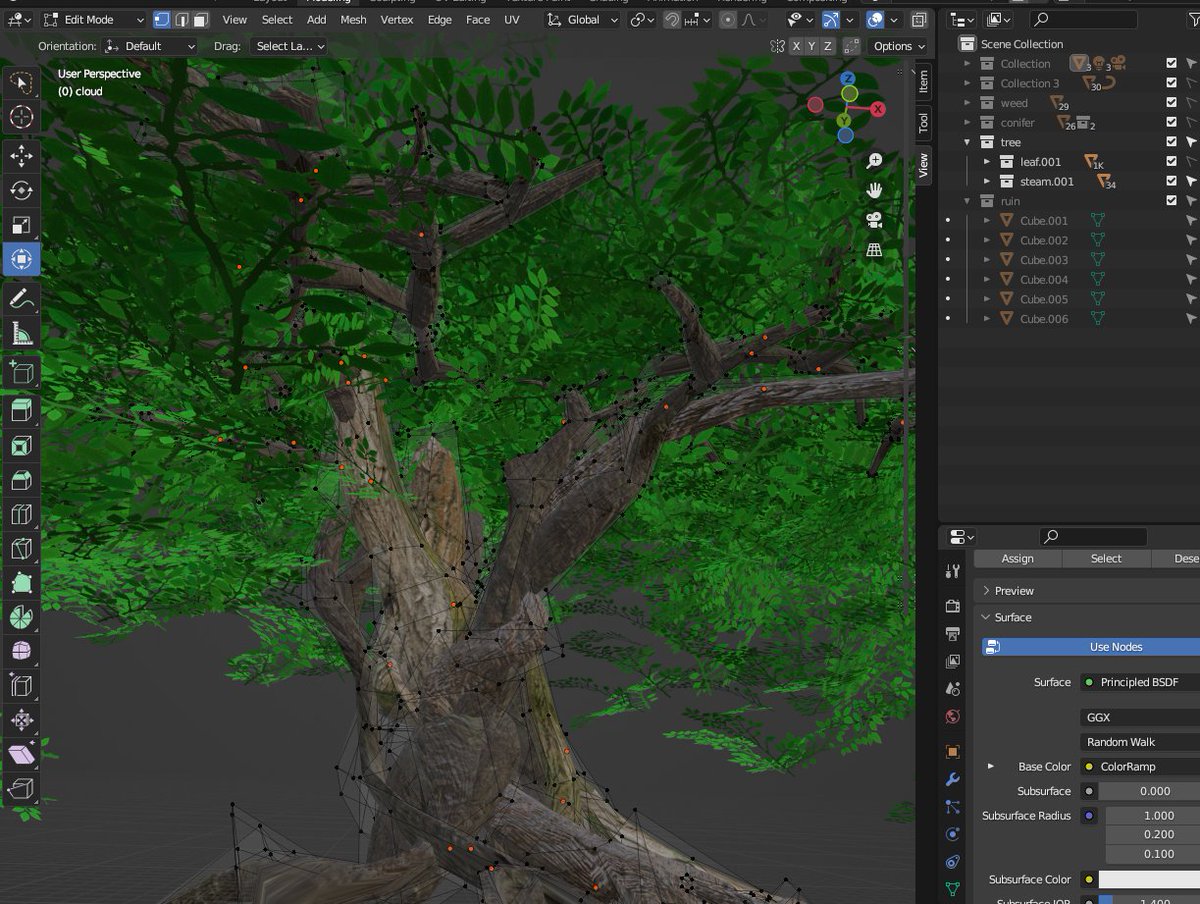Viewport: 1200px width, 904px height.
Task: Switch to the Item sidebar tab
Action: [x=923, y=81]
